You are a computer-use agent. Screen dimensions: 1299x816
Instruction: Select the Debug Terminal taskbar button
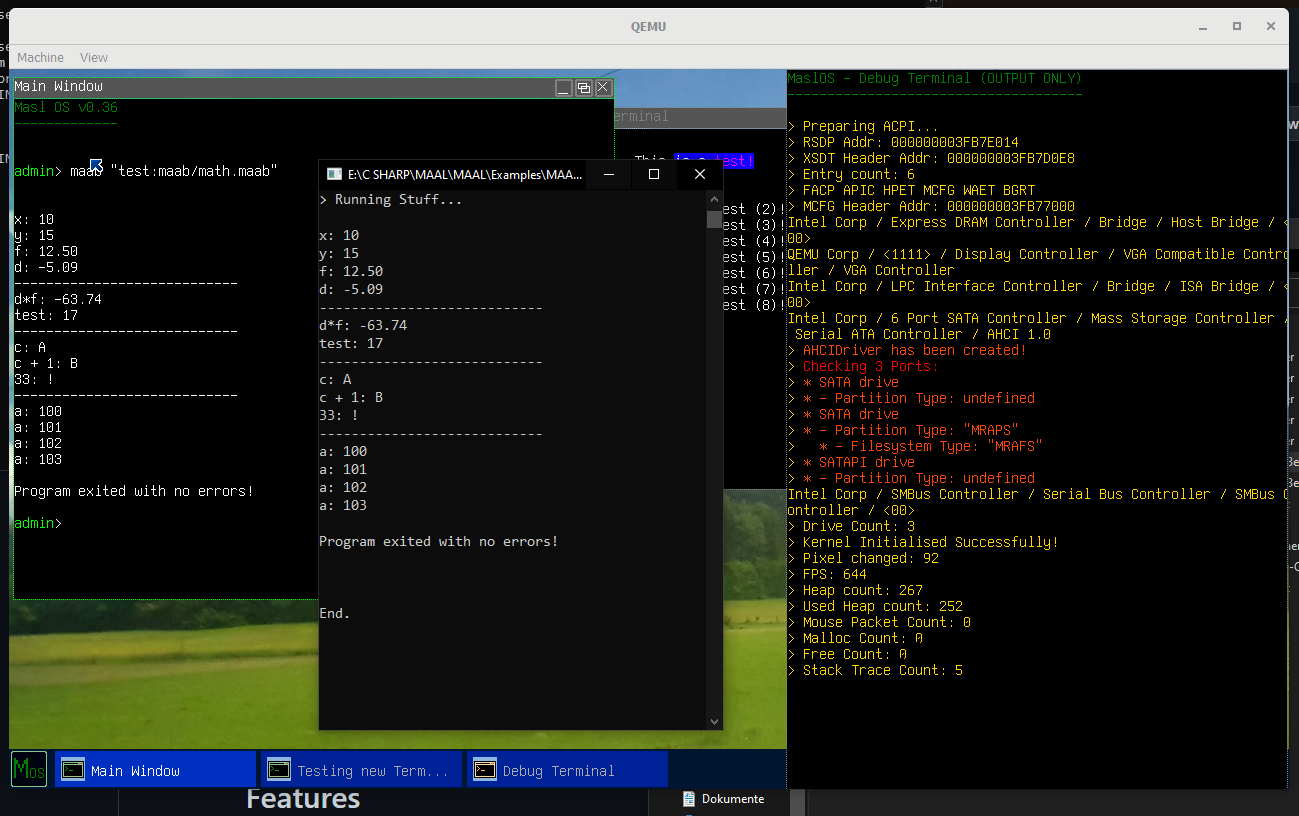[x=566, y=769]
